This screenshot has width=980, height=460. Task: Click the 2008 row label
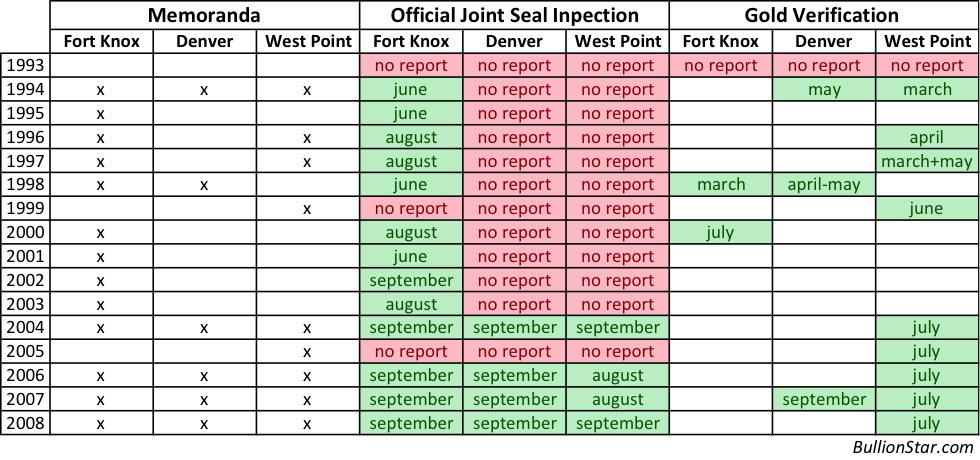point(25,423)
